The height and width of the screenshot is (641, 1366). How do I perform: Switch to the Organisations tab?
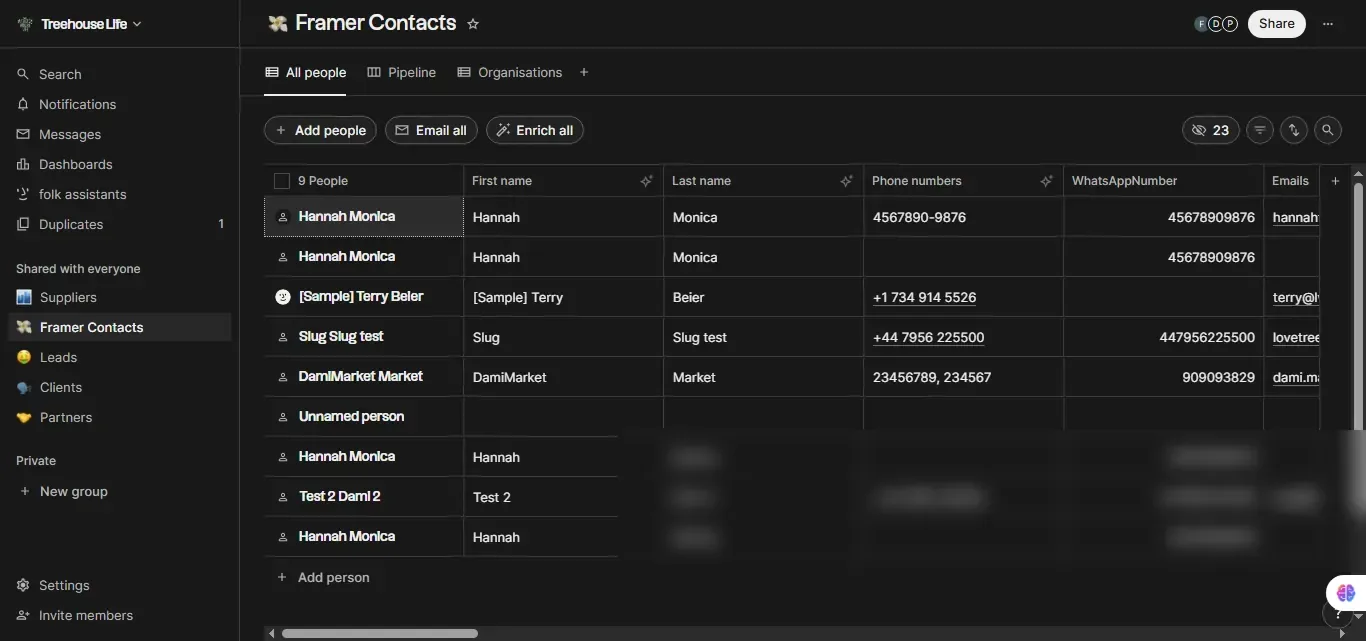[x=509, y=72]
